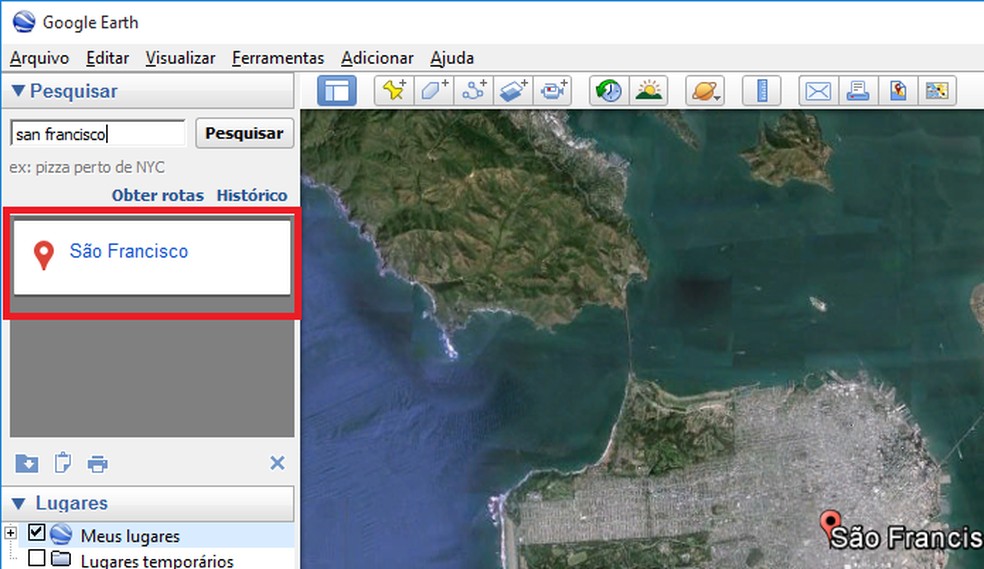This screenshot has height=569, width=984.
Task: Expand the Meus lugares tree node
Action: 10,533
